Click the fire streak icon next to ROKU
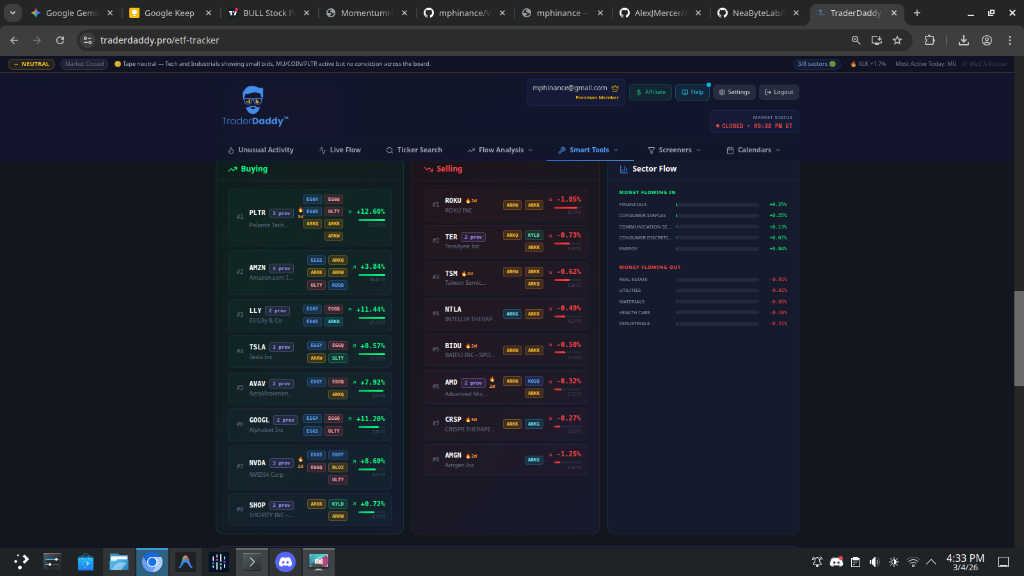The width and height of the screenshot is (1024, 576). pos(467,201)
